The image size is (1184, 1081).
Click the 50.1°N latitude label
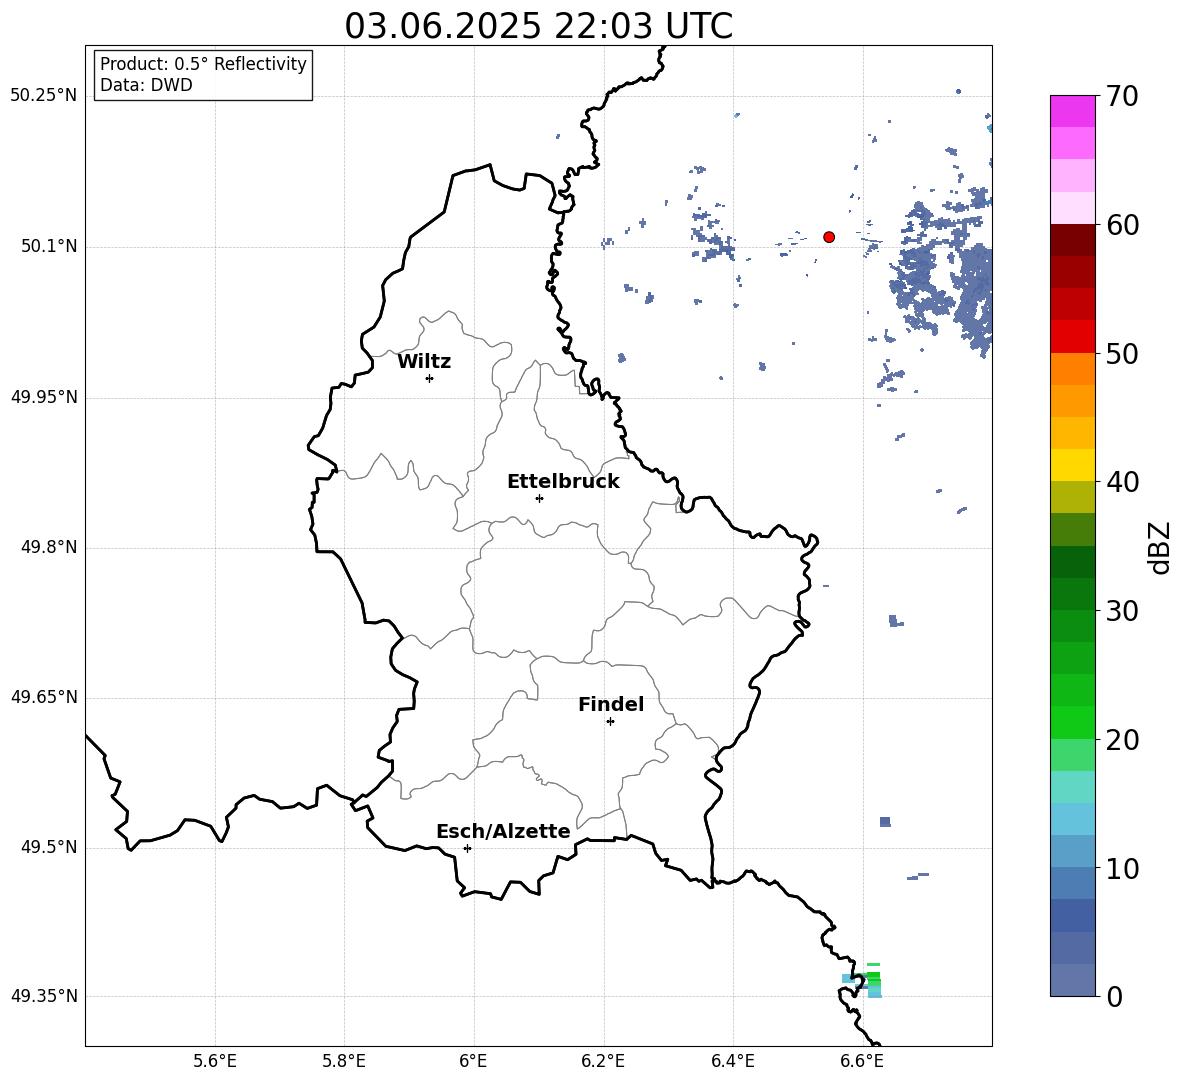coord(49,247)
